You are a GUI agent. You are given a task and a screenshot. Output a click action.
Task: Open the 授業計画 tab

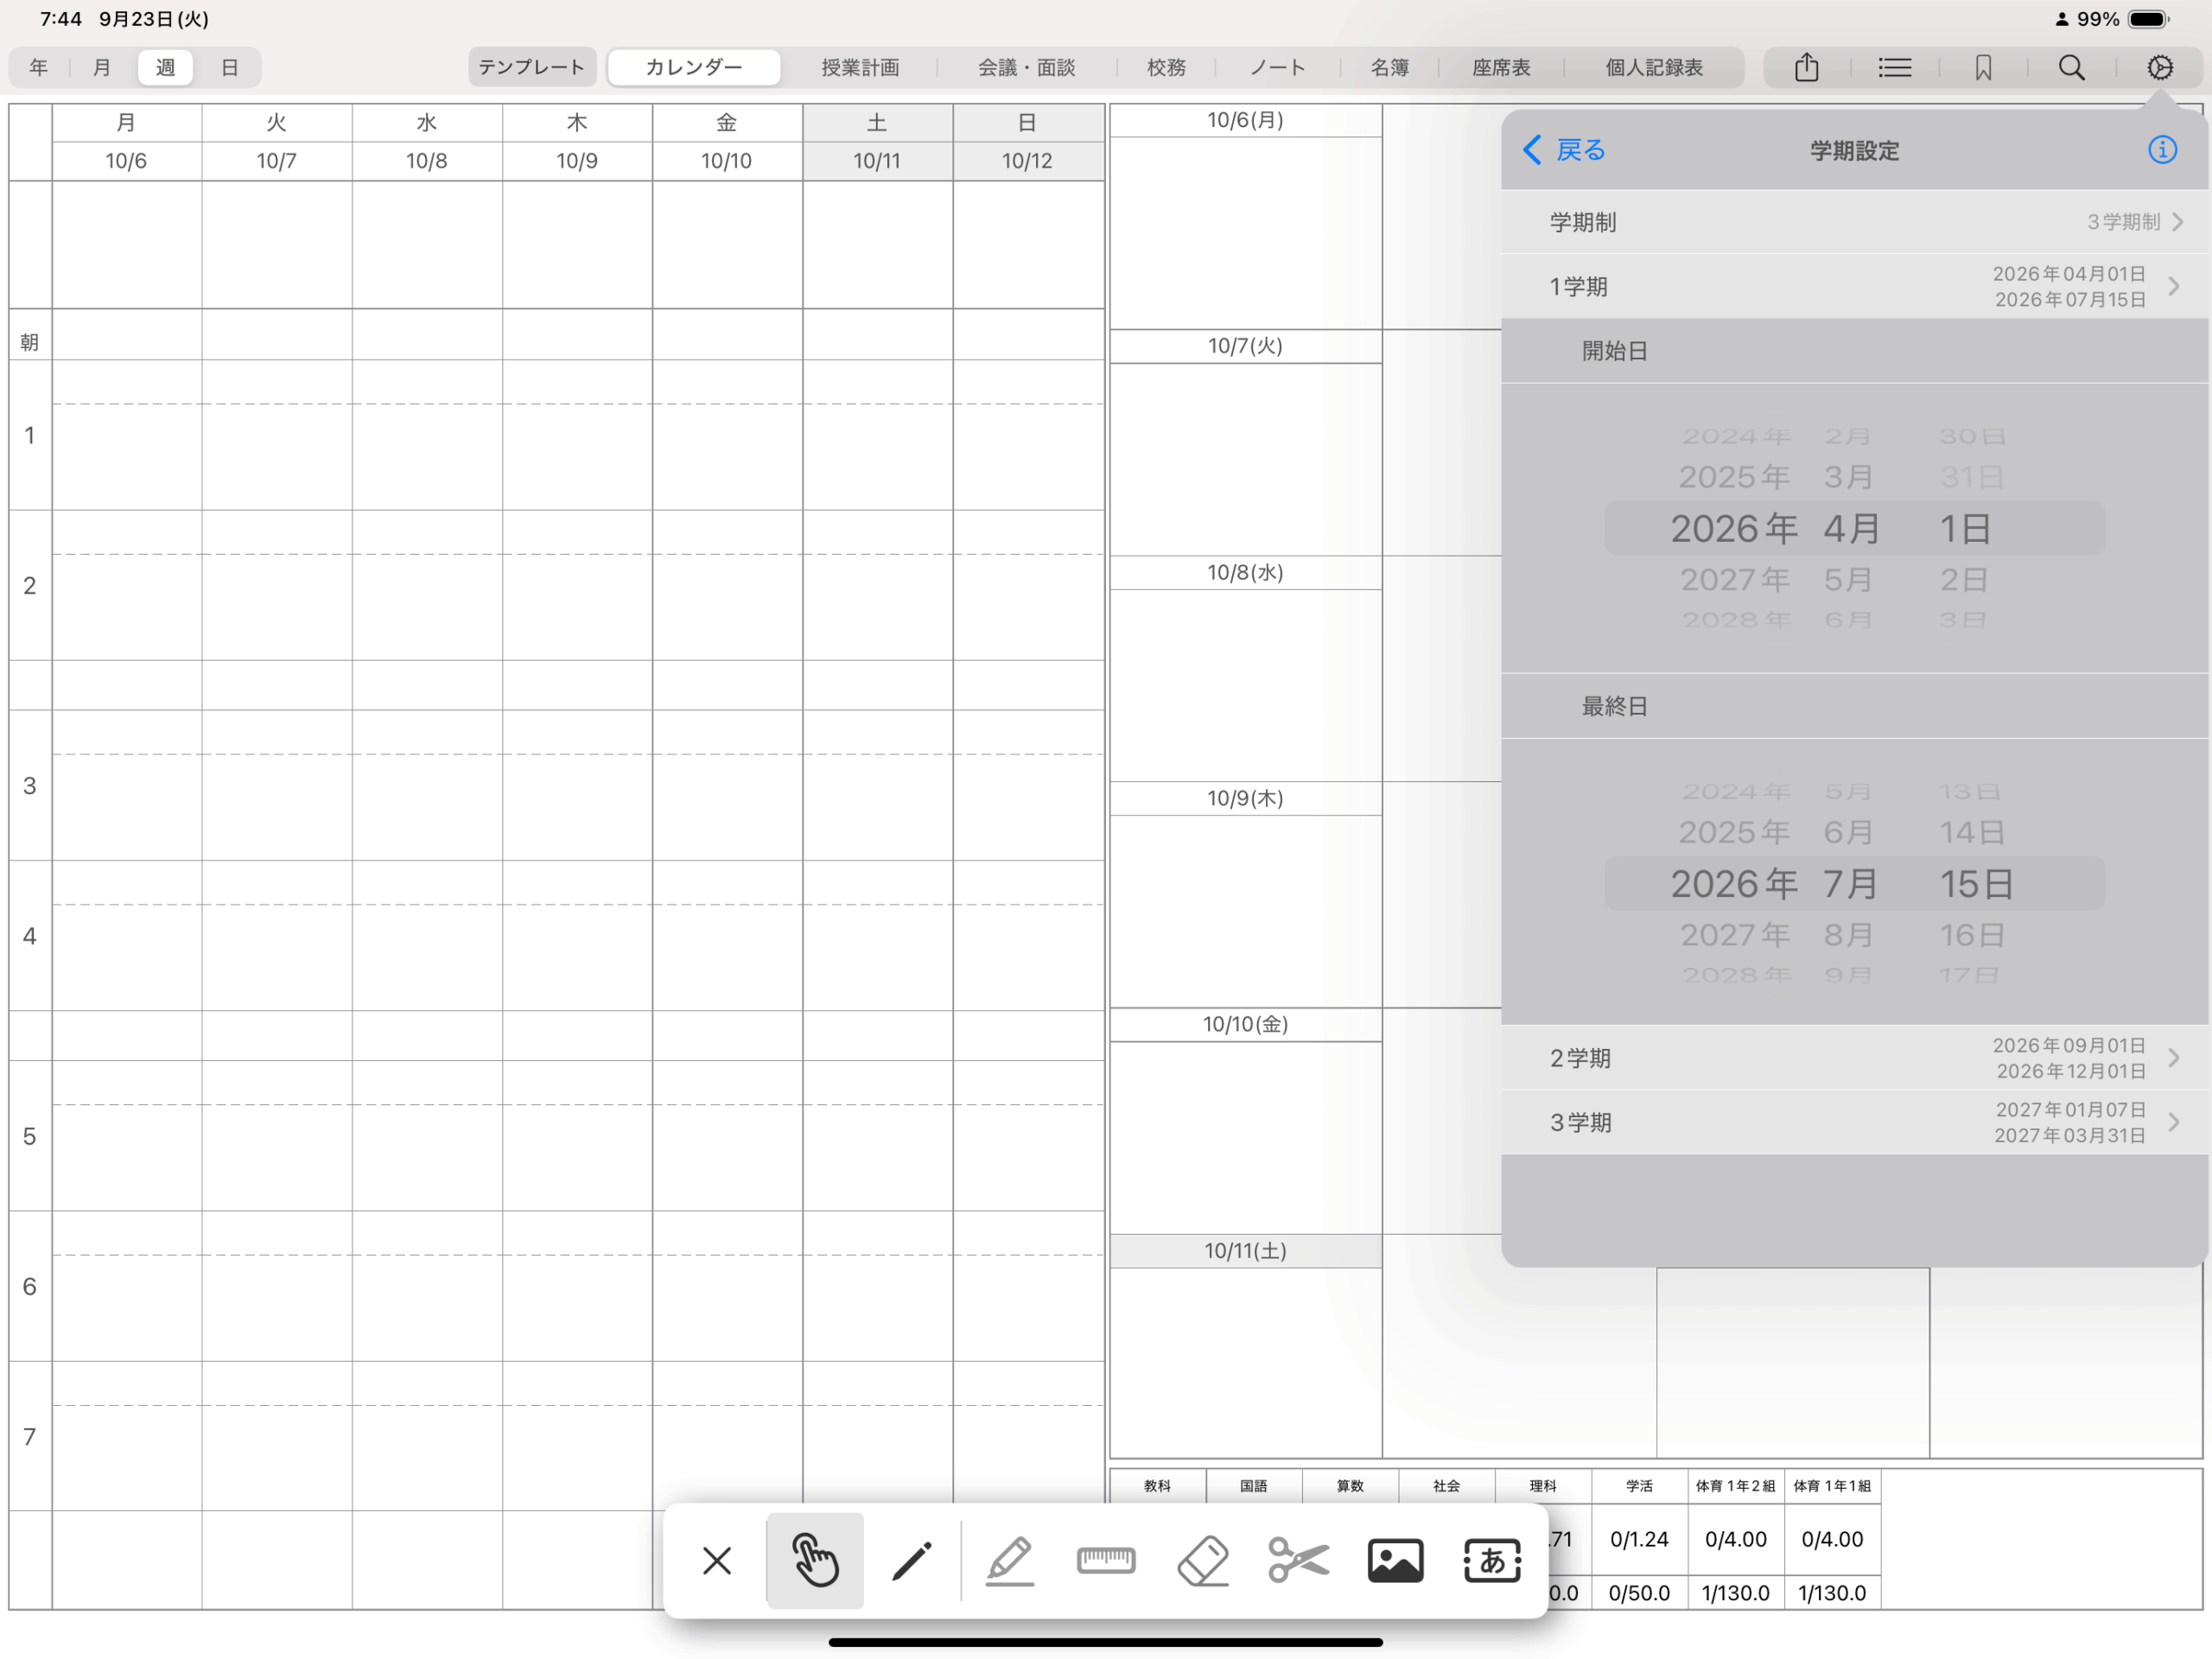[x=860, y=68]
